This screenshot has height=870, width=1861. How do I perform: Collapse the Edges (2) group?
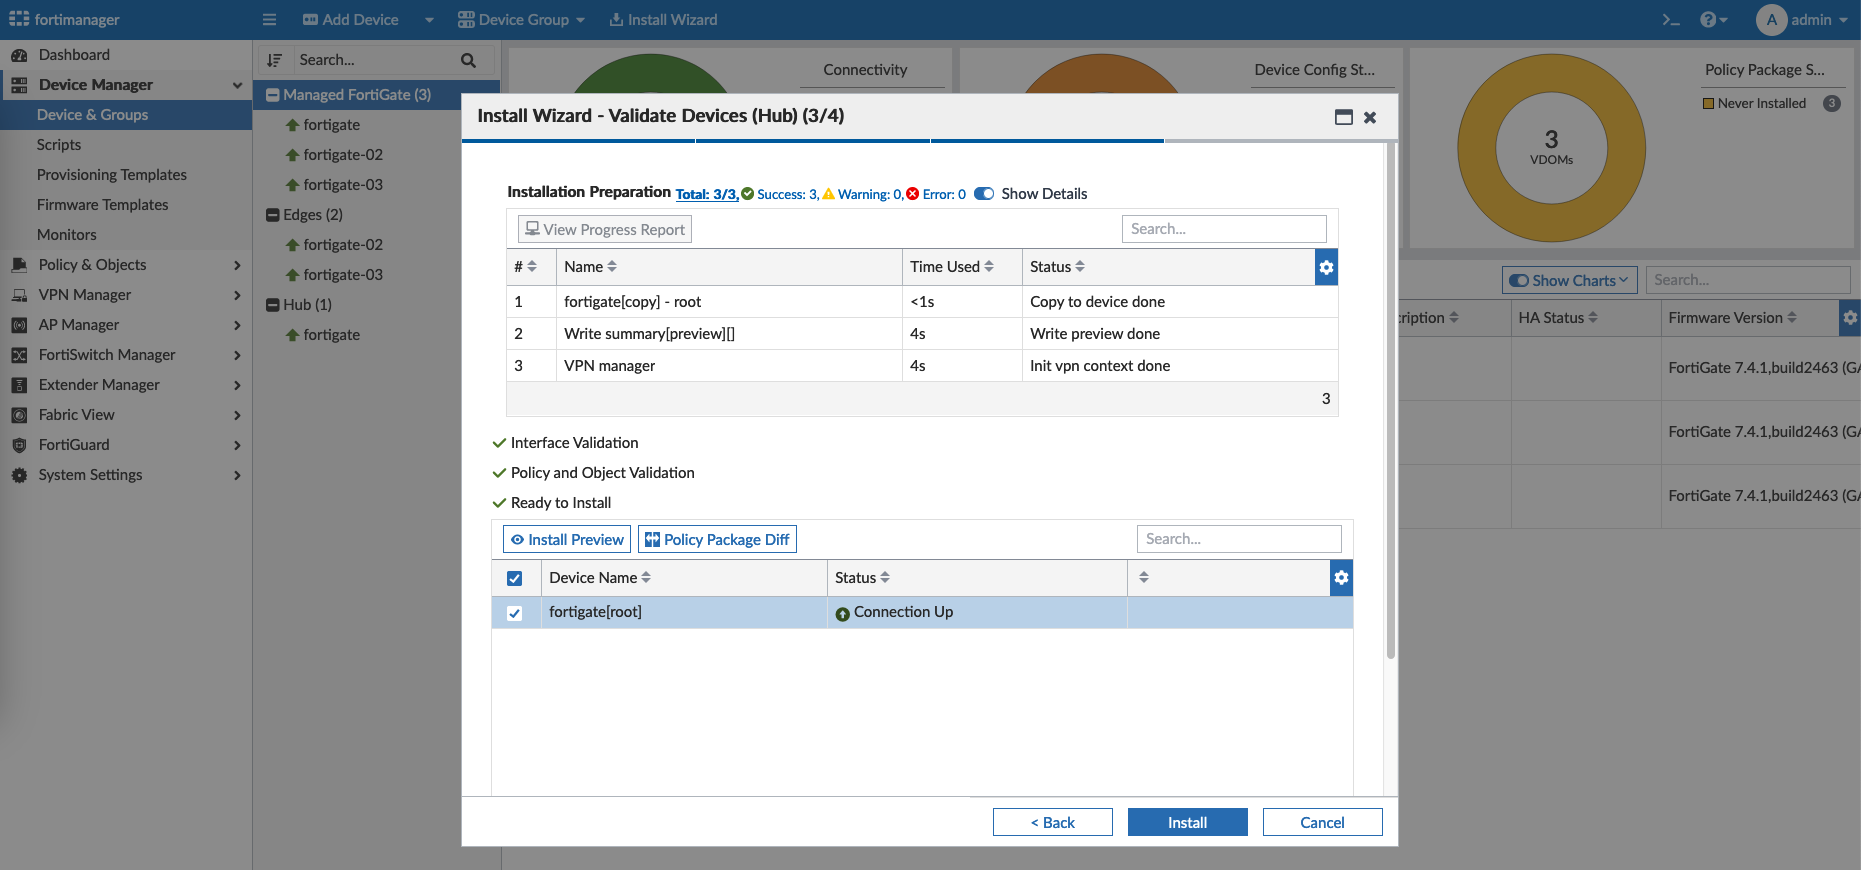pos(273,215)
